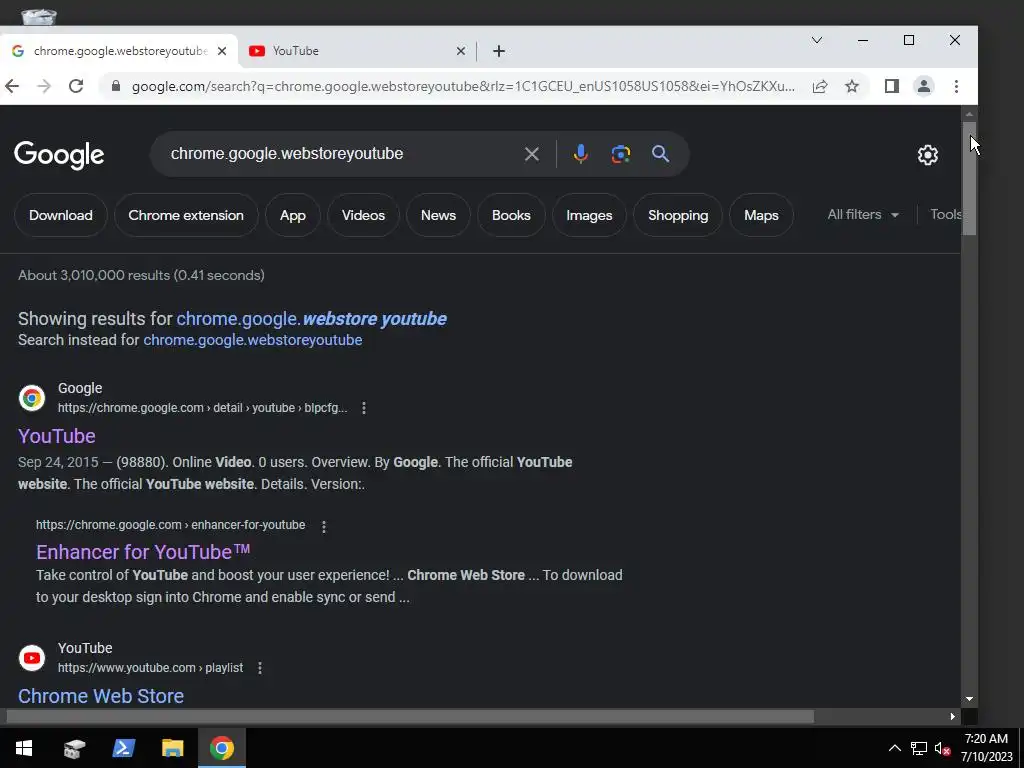Switch to Books results

click(x=511, y=216)
